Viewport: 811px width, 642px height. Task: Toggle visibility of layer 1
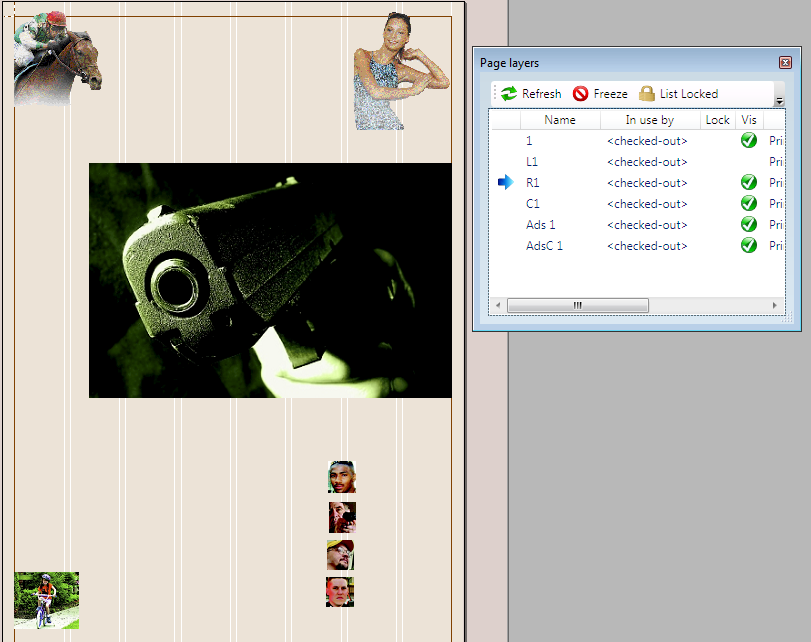748,140
